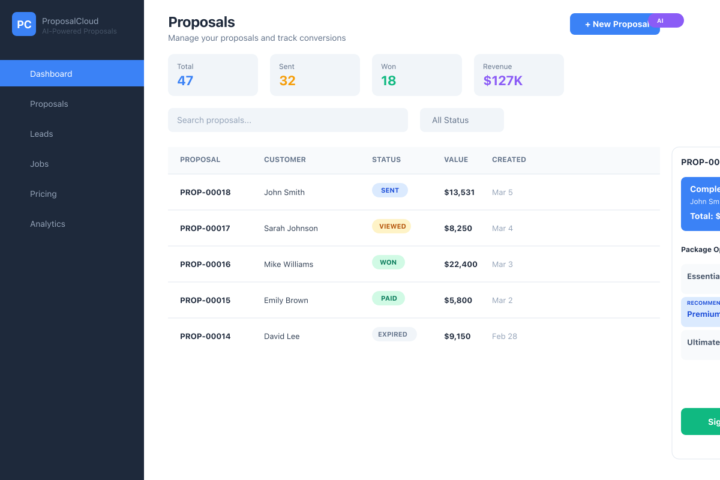Click the $22,400 value cell
Viewport: 720px width, 480px height.
click(x=461, y=264)
